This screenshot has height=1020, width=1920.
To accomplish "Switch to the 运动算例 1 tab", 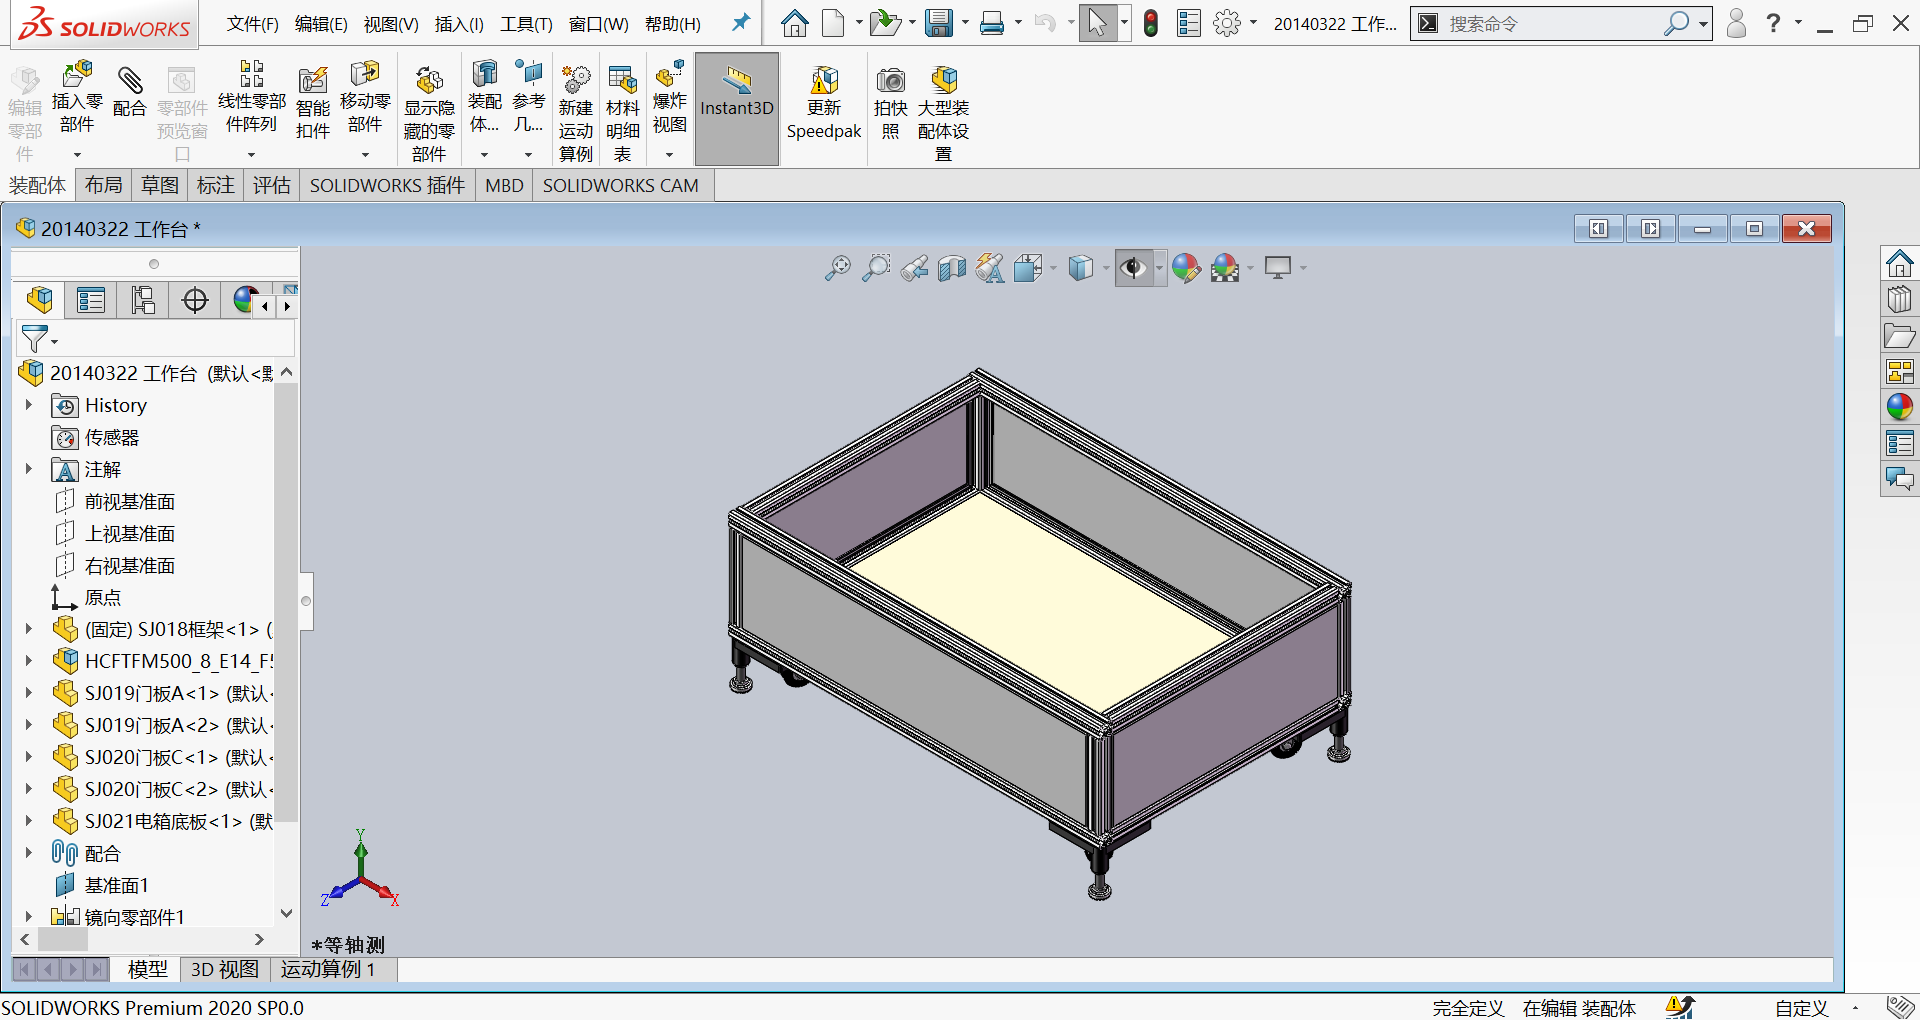I will coord(328,969).
